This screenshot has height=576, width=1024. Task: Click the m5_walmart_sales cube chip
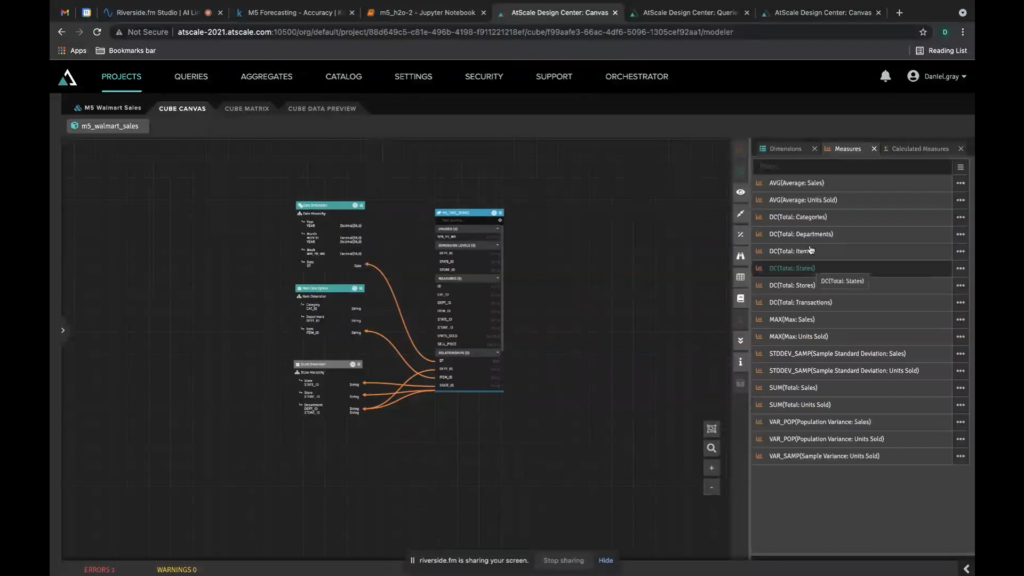tap(108, 126)
